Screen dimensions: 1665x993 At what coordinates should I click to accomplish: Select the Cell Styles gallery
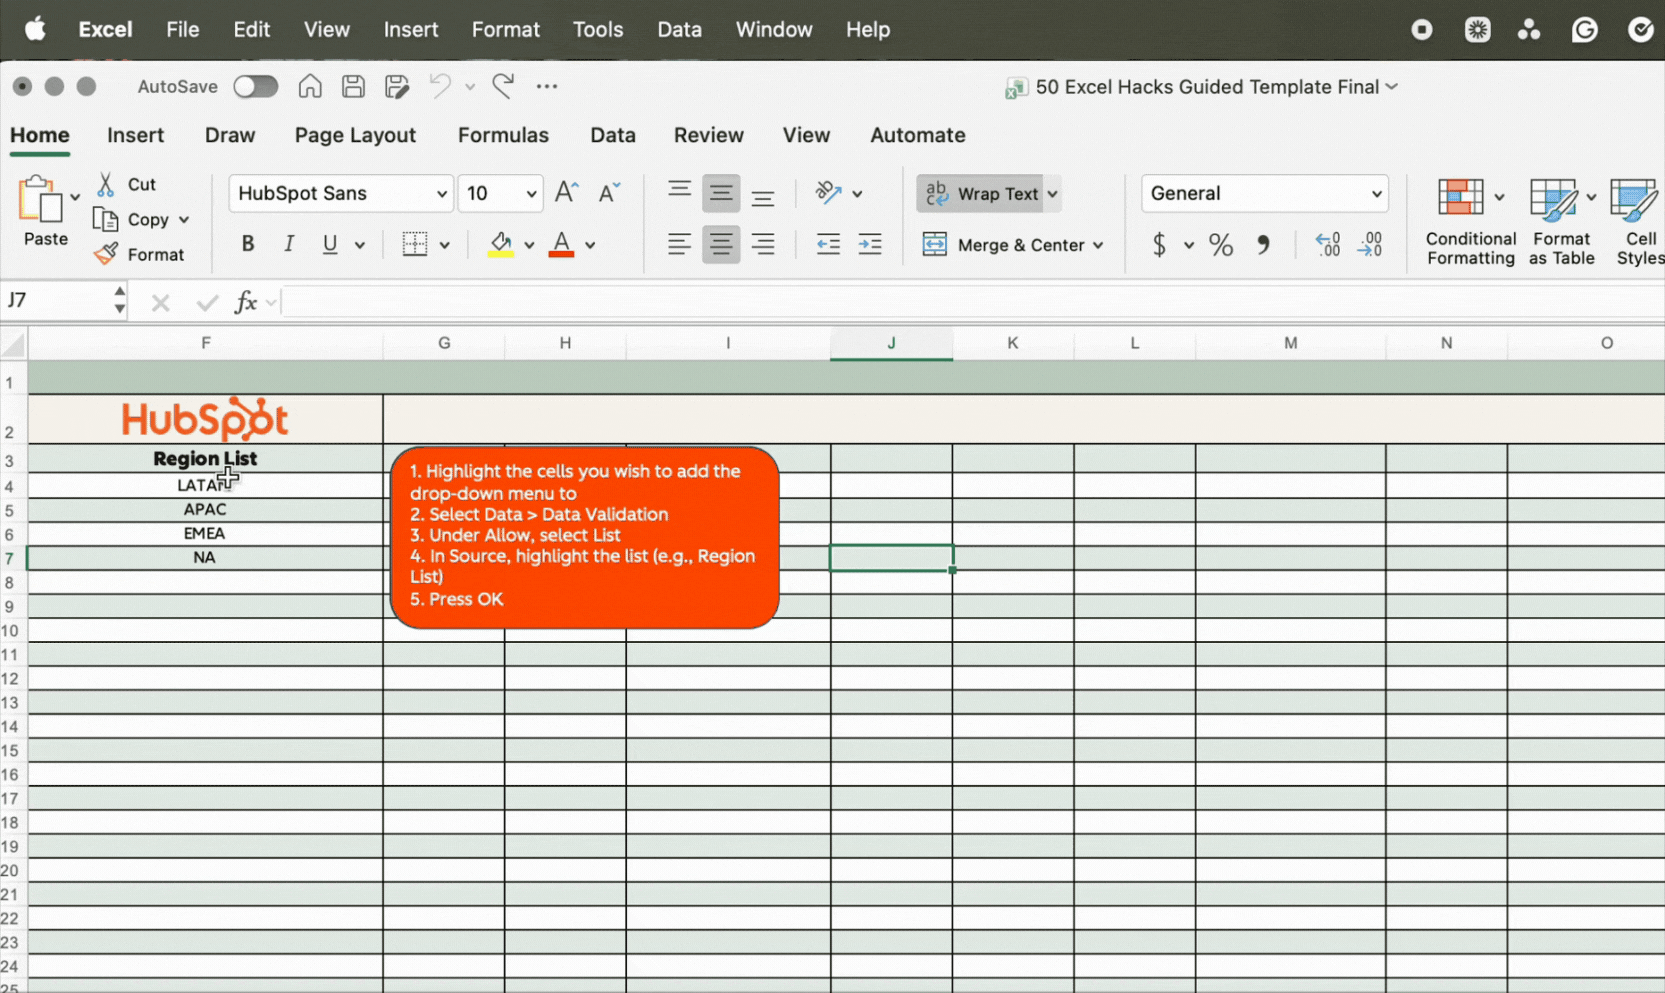click(1636, 220)
